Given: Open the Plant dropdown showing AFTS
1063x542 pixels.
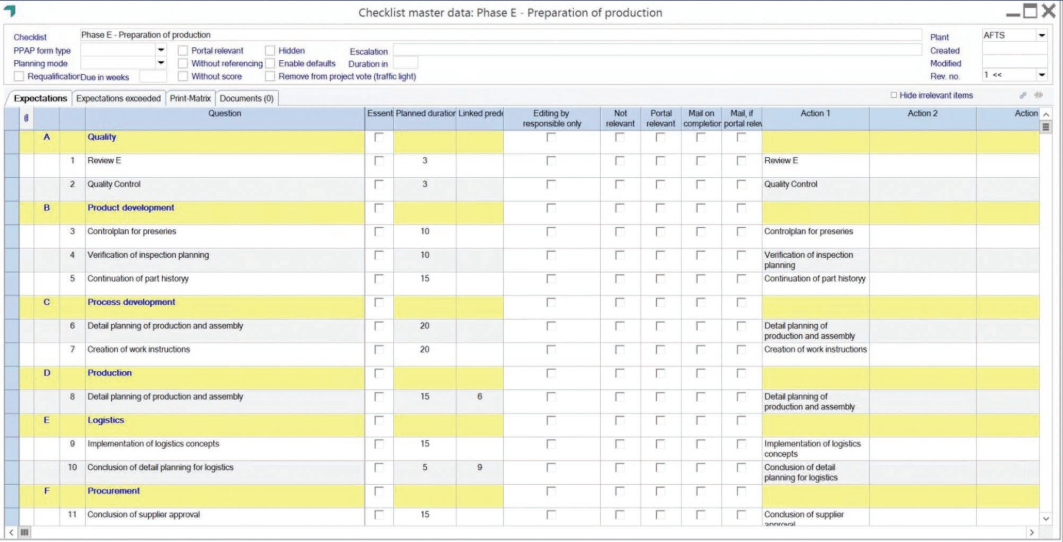Looking at the screenshot, I should point(1041,35).
